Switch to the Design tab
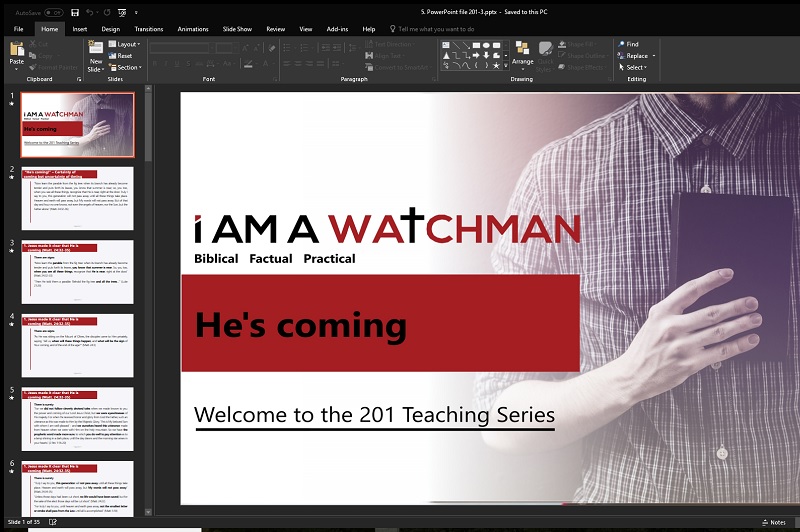The width and height of the screenshot is (800, 532). (111, 29)
